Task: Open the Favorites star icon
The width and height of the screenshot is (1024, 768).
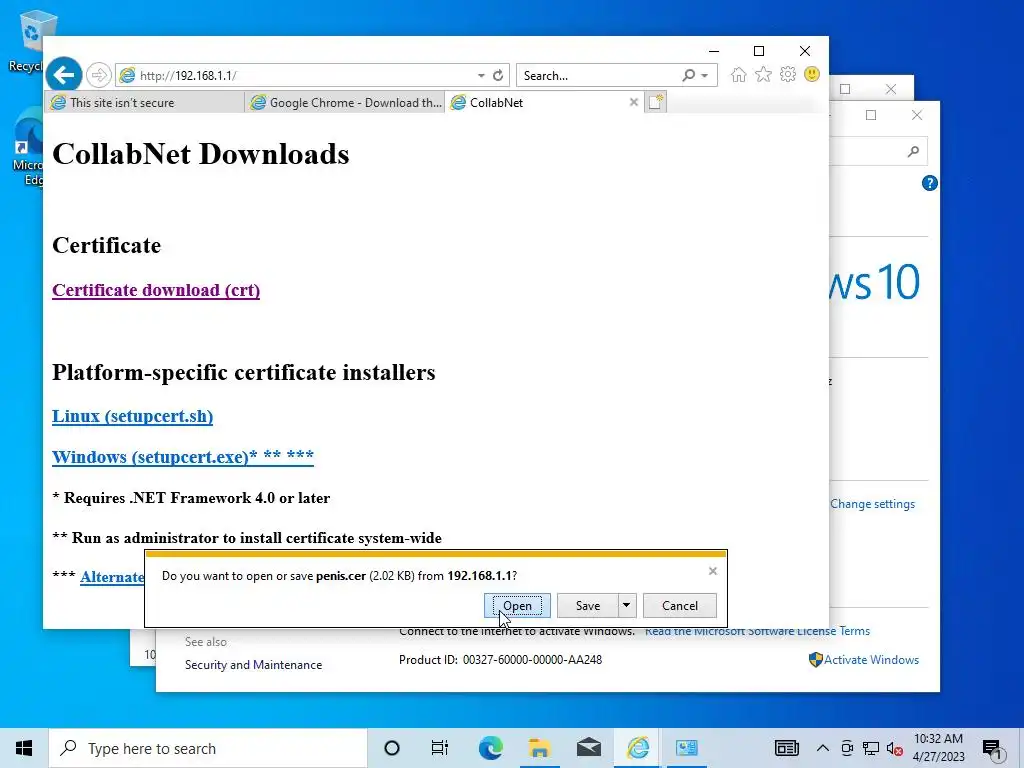Action: point(763,74)
